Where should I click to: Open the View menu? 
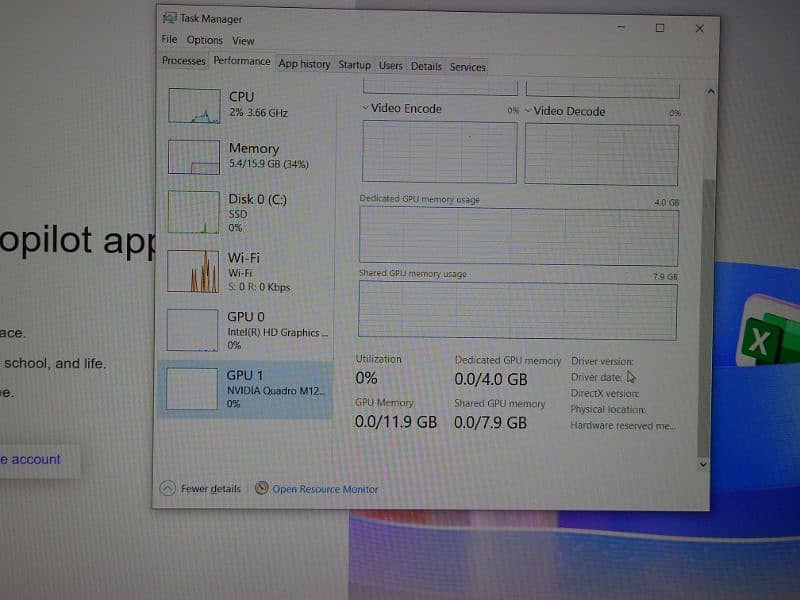[x=243, y=40]
